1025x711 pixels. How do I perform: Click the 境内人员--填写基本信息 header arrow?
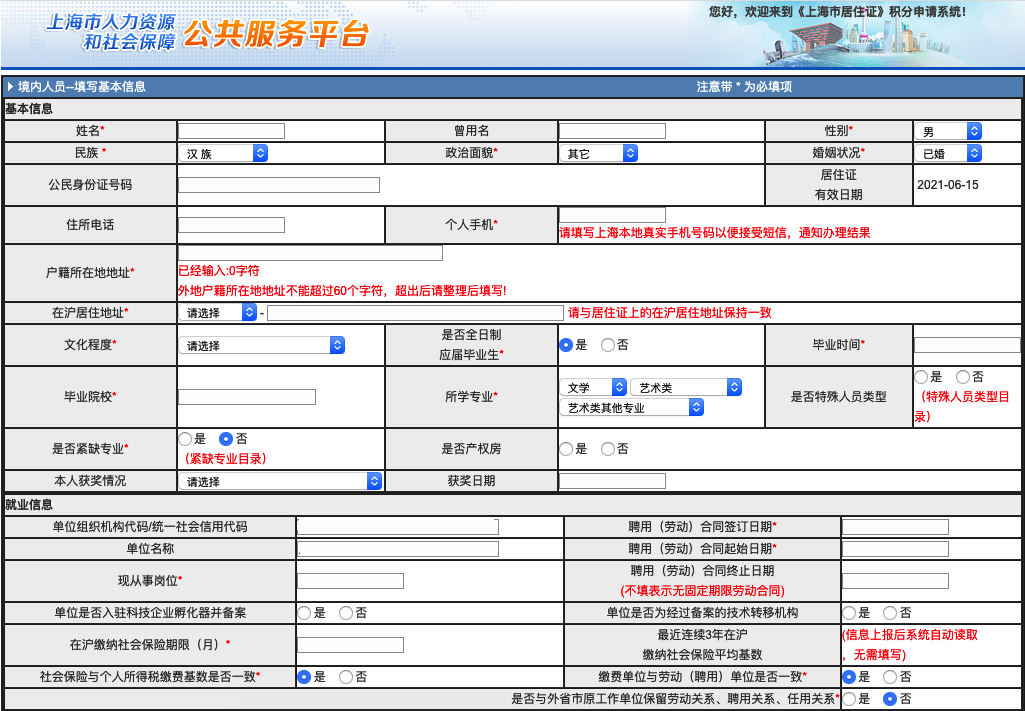click(x=10, y=86)
